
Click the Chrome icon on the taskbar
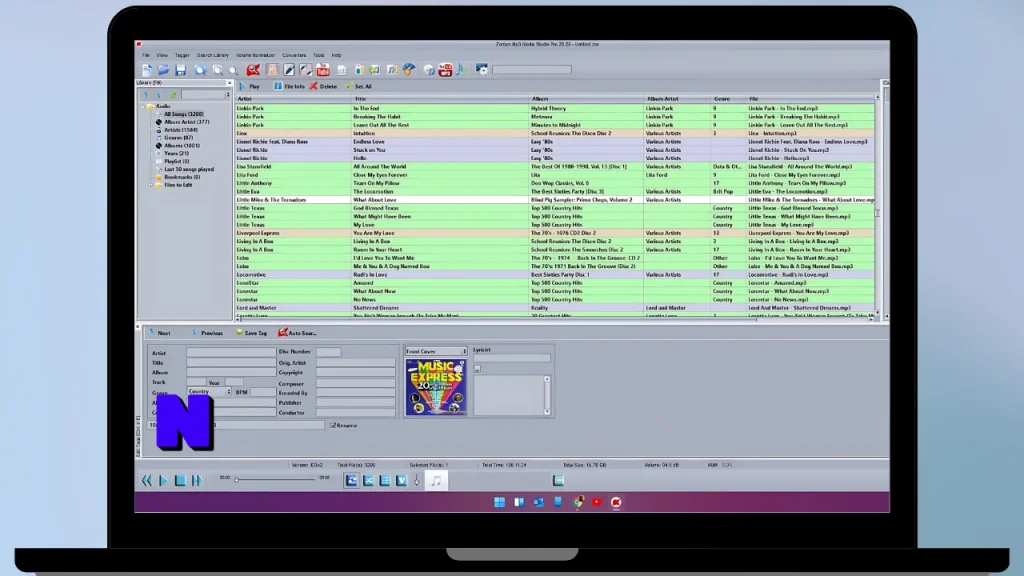pyautogui.click(x=578, y=502)
